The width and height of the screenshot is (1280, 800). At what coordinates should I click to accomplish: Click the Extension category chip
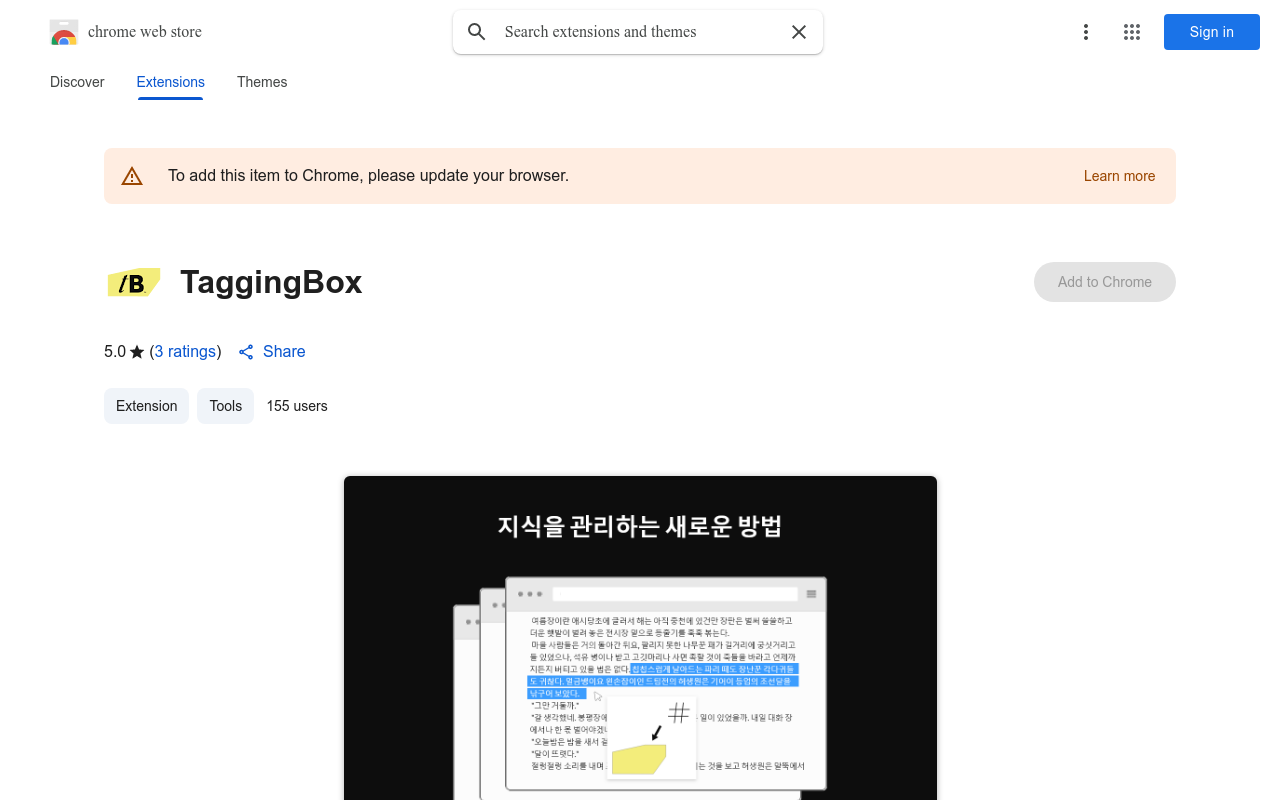tap(146, 406)
